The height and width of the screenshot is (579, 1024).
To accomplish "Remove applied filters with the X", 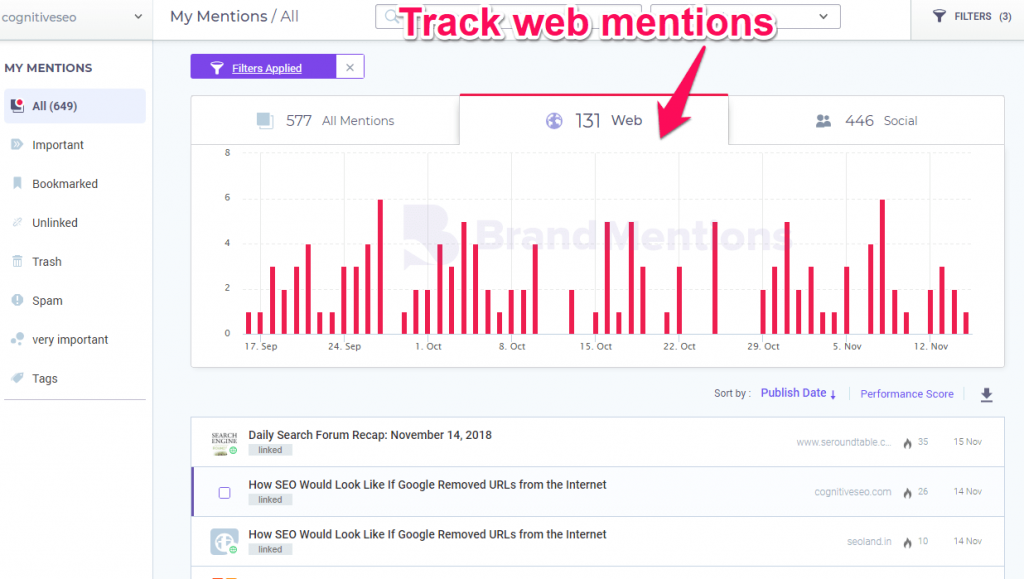I will (x=350, y=67).
